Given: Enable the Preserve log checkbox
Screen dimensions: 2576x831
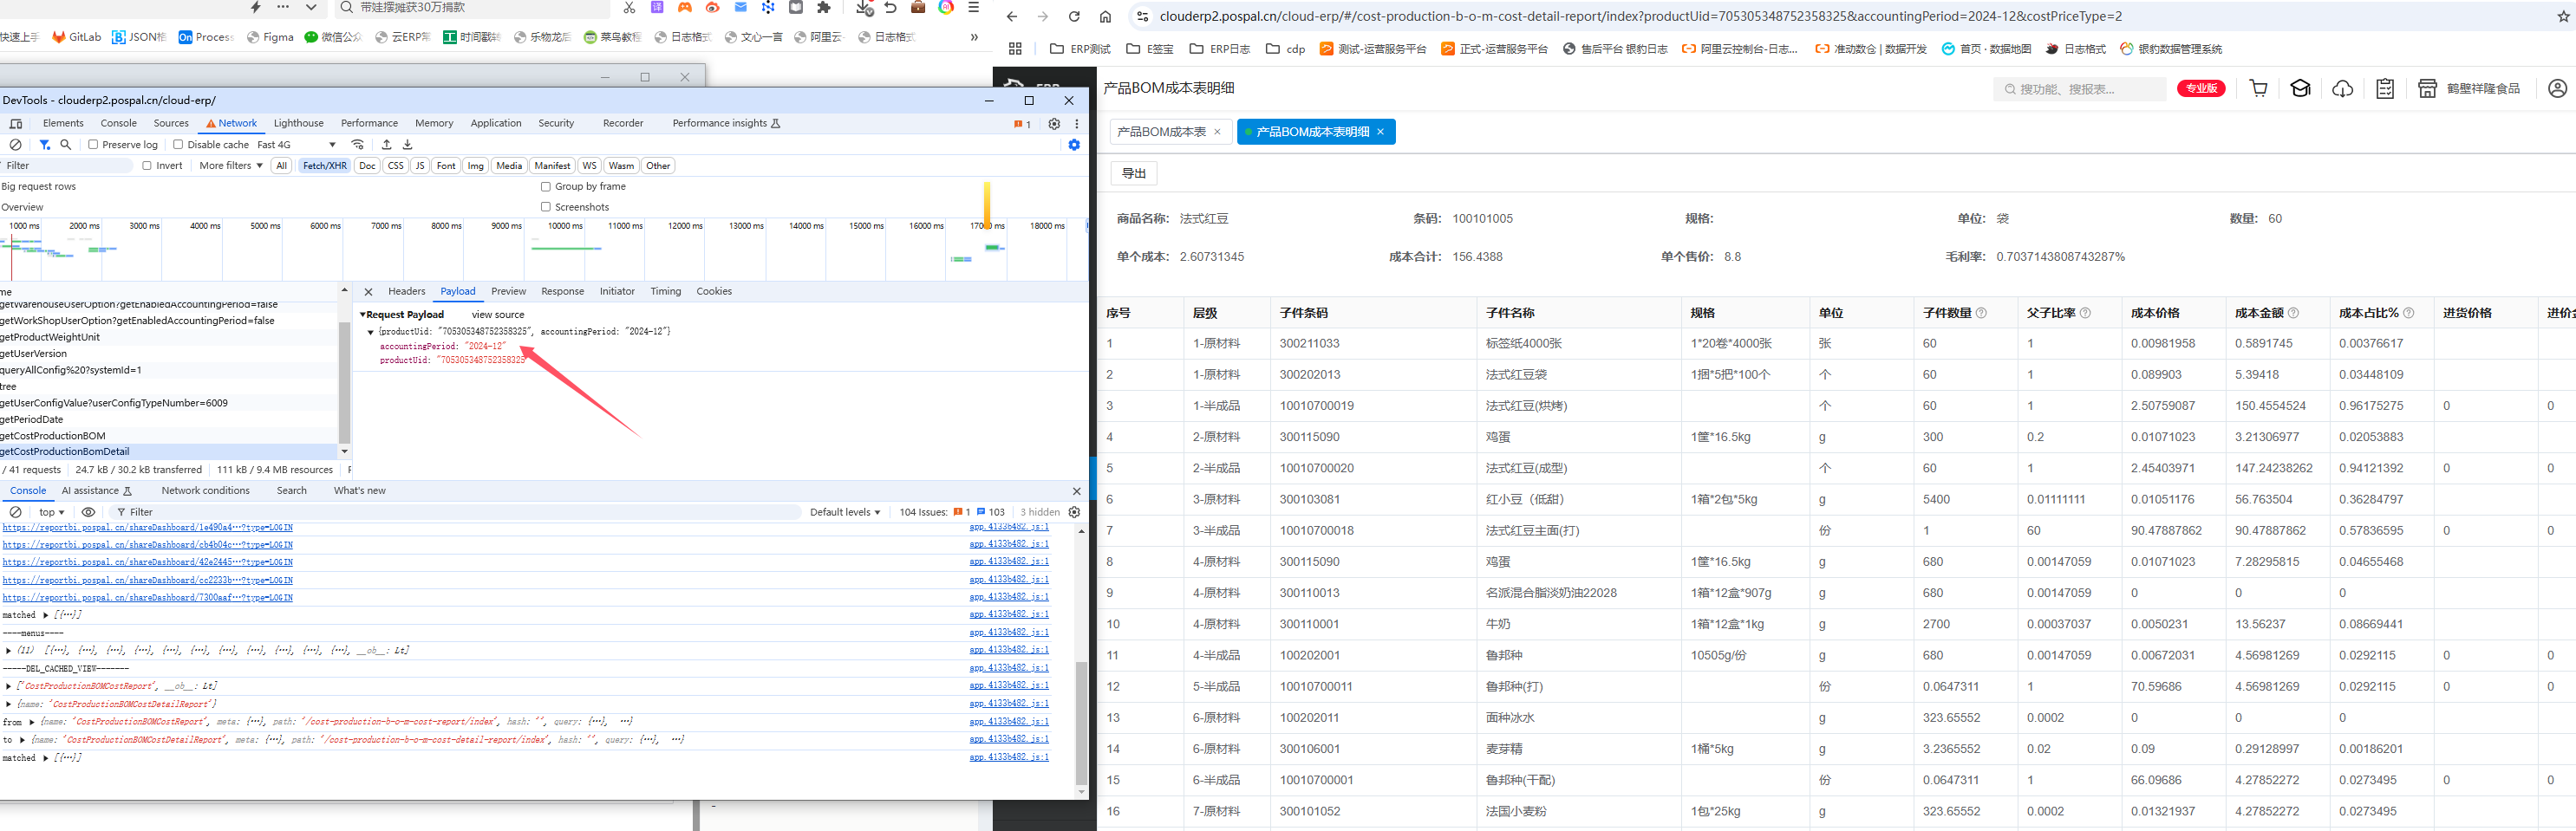Looking at the screenshot, I should pyautogui.click(x=93, y=145).
